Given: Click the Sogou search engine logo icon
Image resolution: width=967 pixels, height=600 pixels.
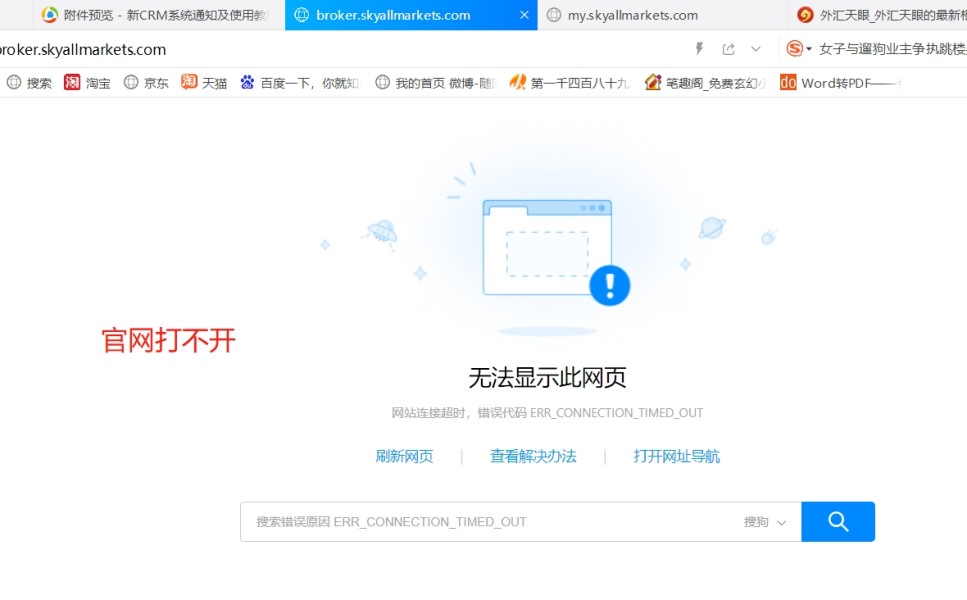Looking at the screenshot, I should [x=795, y=48].
